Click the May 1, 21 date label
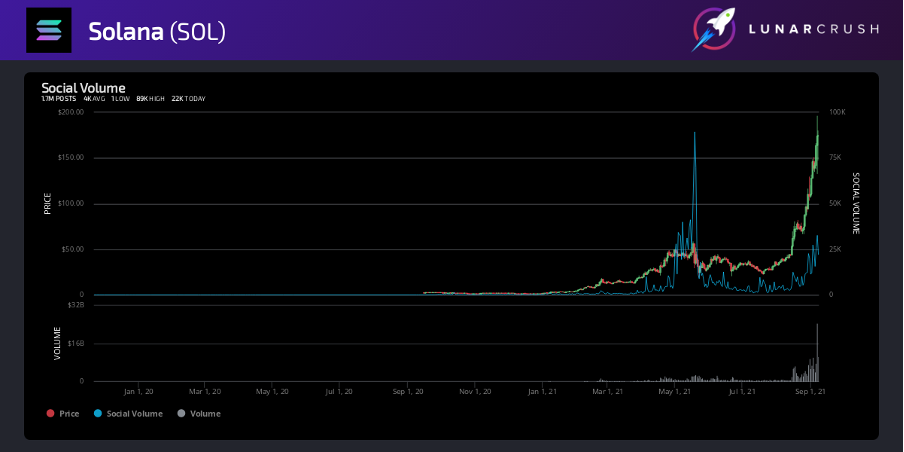The image size is (904, 452). (x=675, y=392)
